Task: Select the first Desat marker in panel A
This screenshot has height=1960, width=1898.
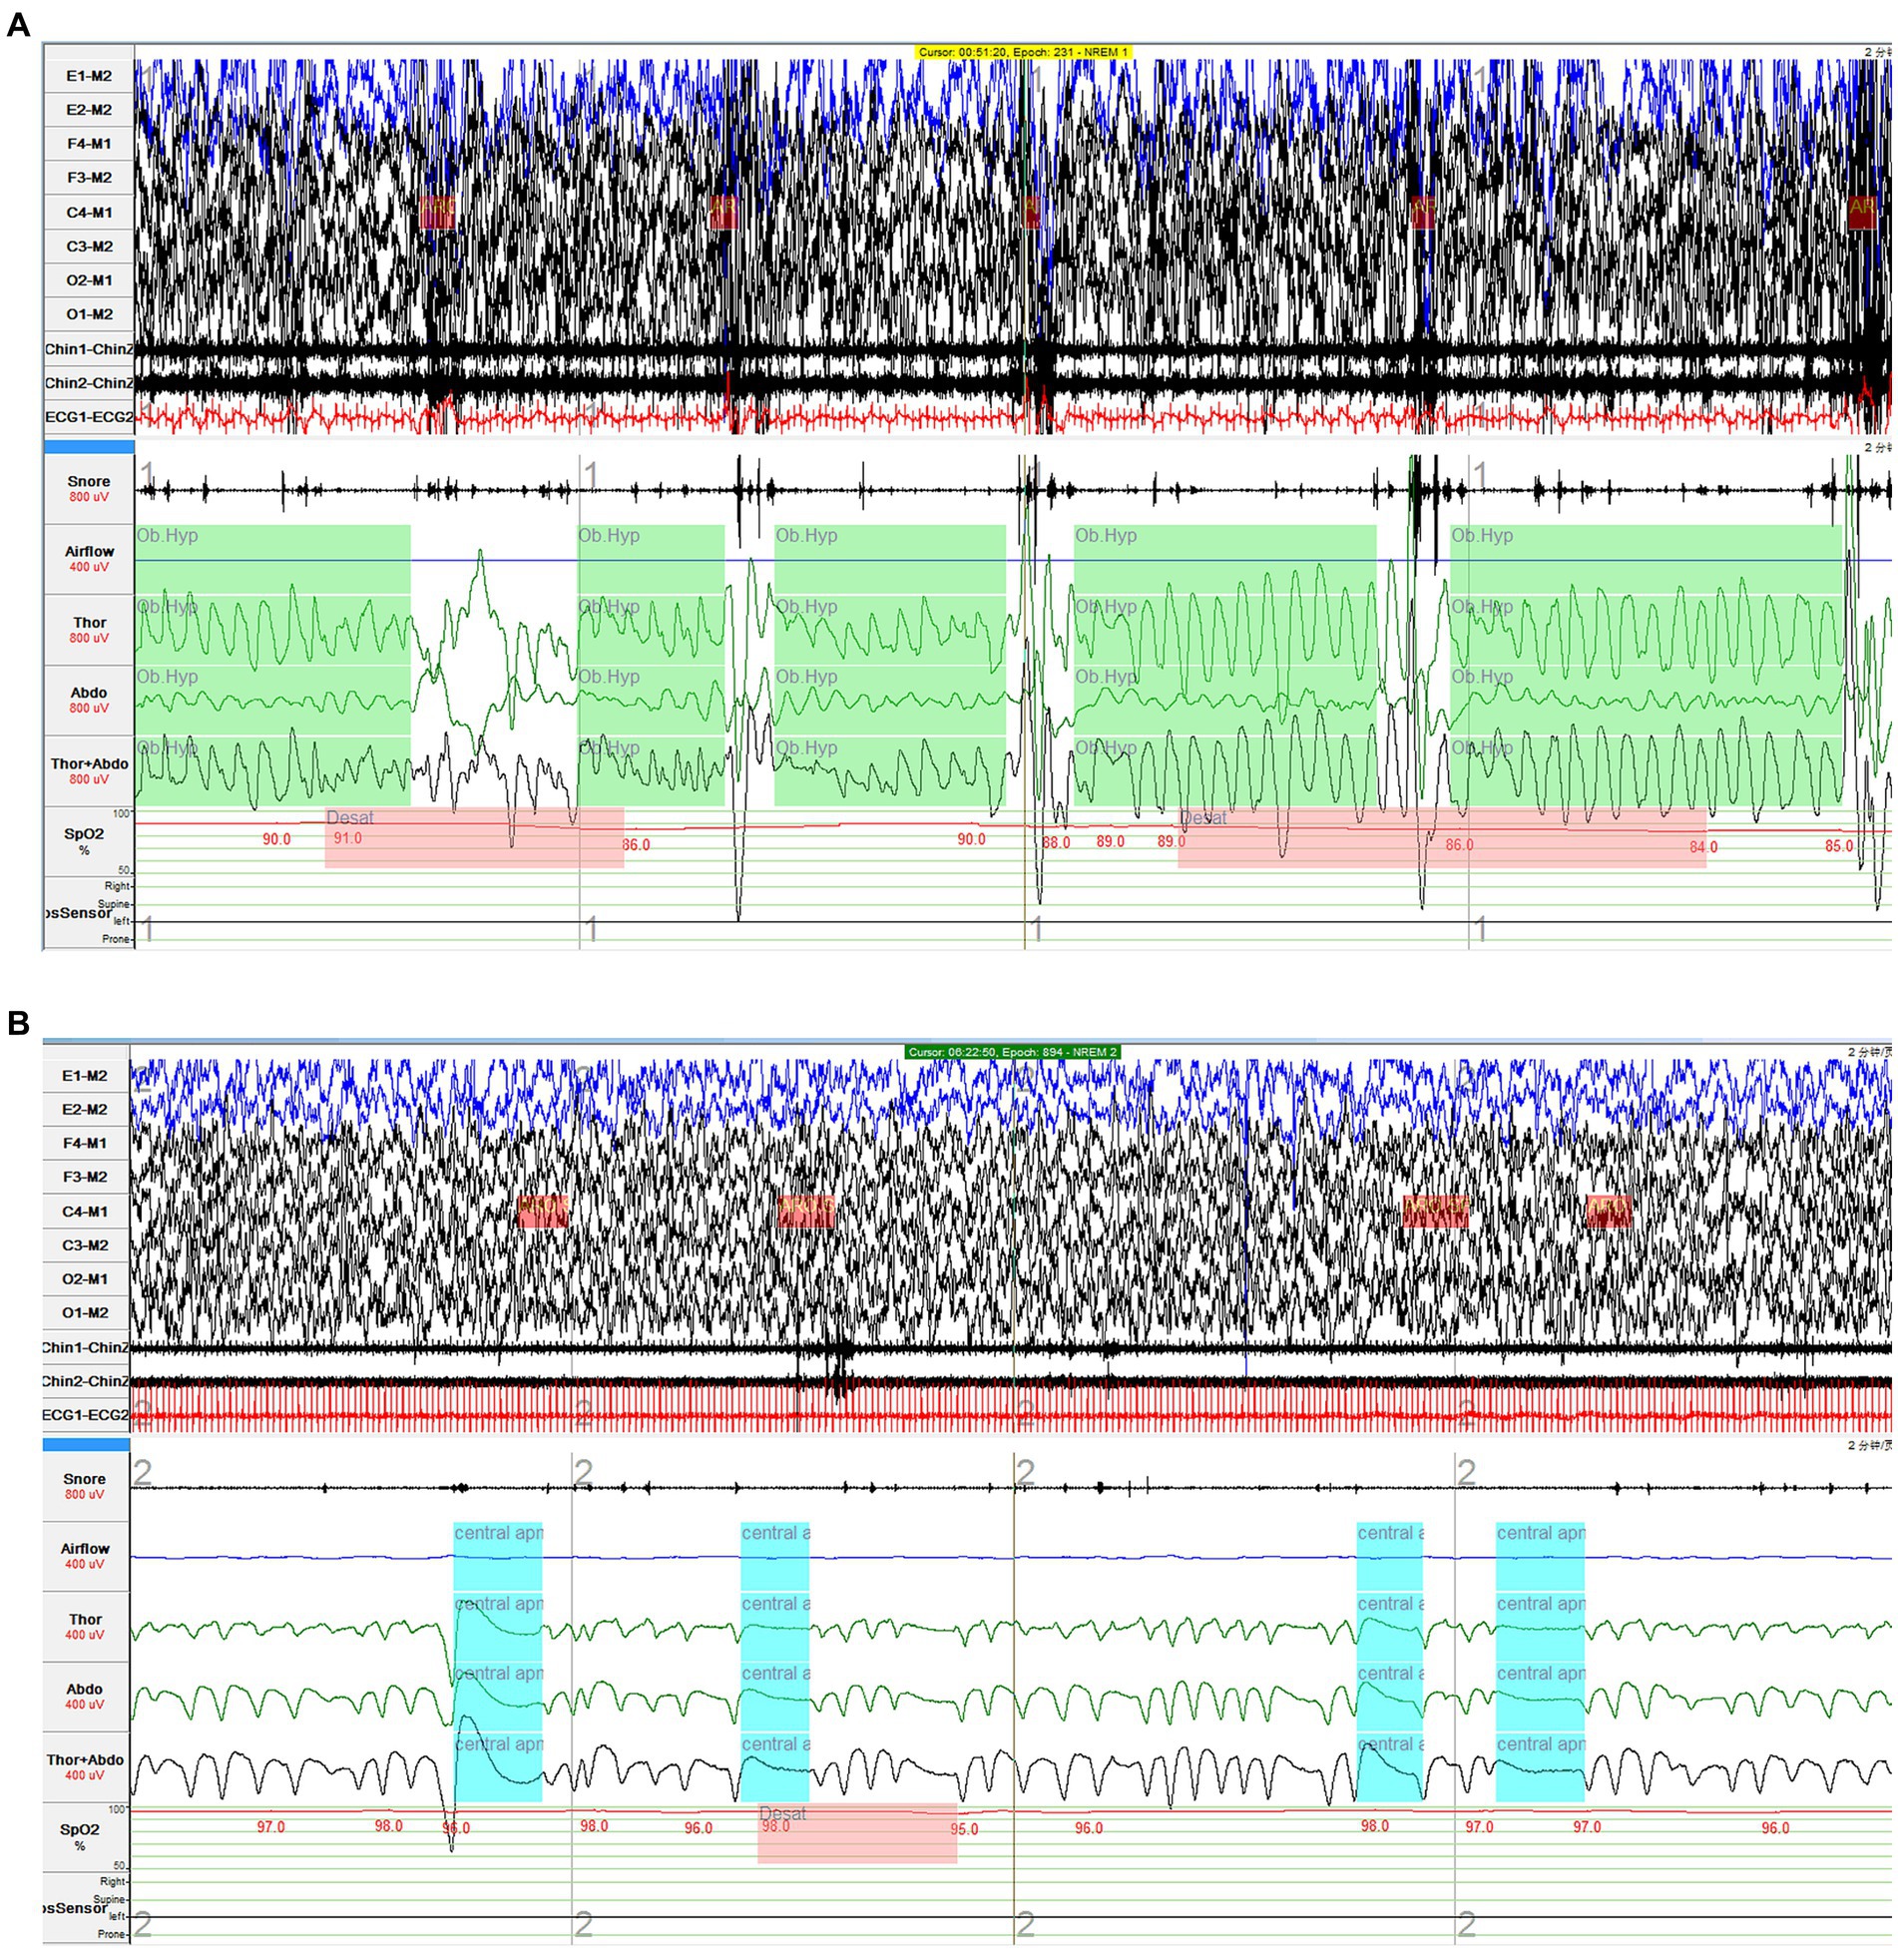Action: click(x=474, y=838)
